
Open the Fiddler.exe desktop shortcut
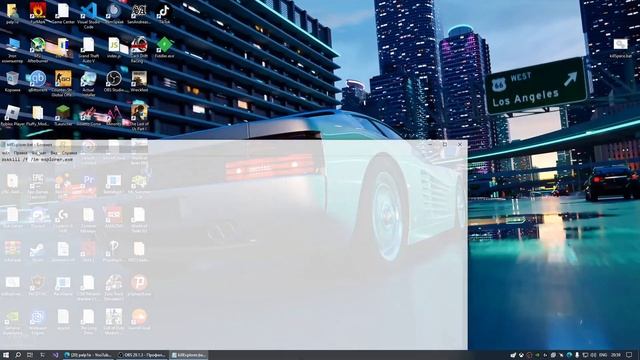click(x=164, y=47)
